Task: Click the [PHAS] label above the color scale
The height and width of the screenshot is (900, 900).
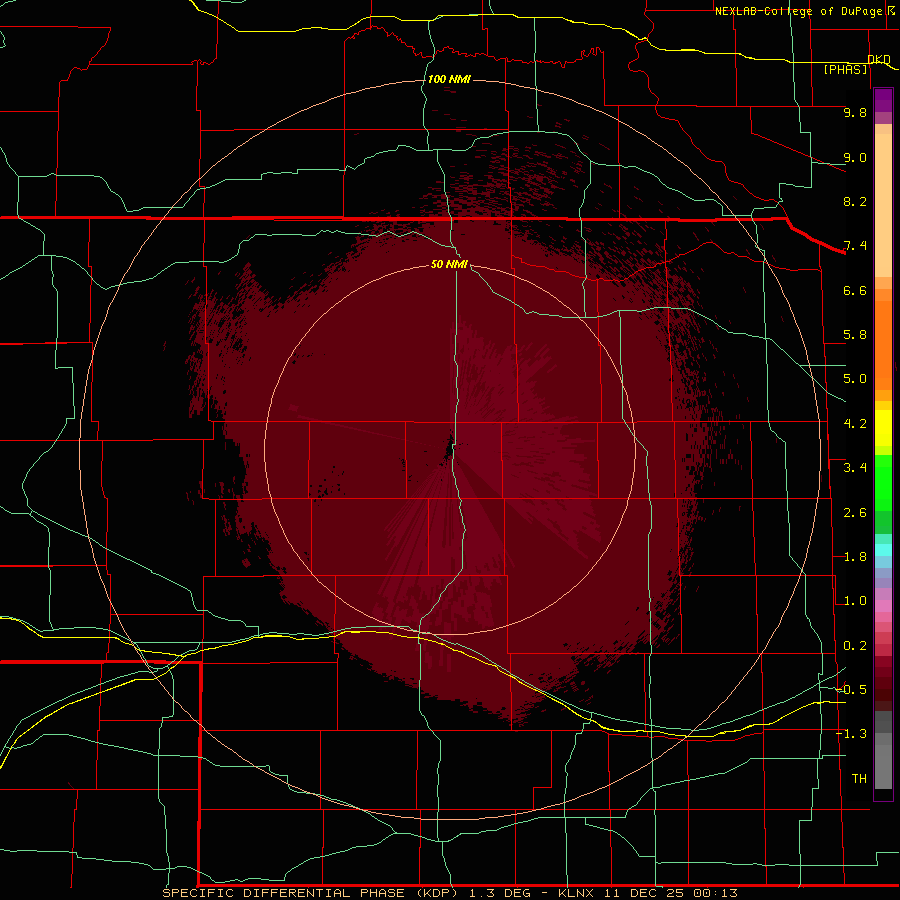Action: (845, 70)
